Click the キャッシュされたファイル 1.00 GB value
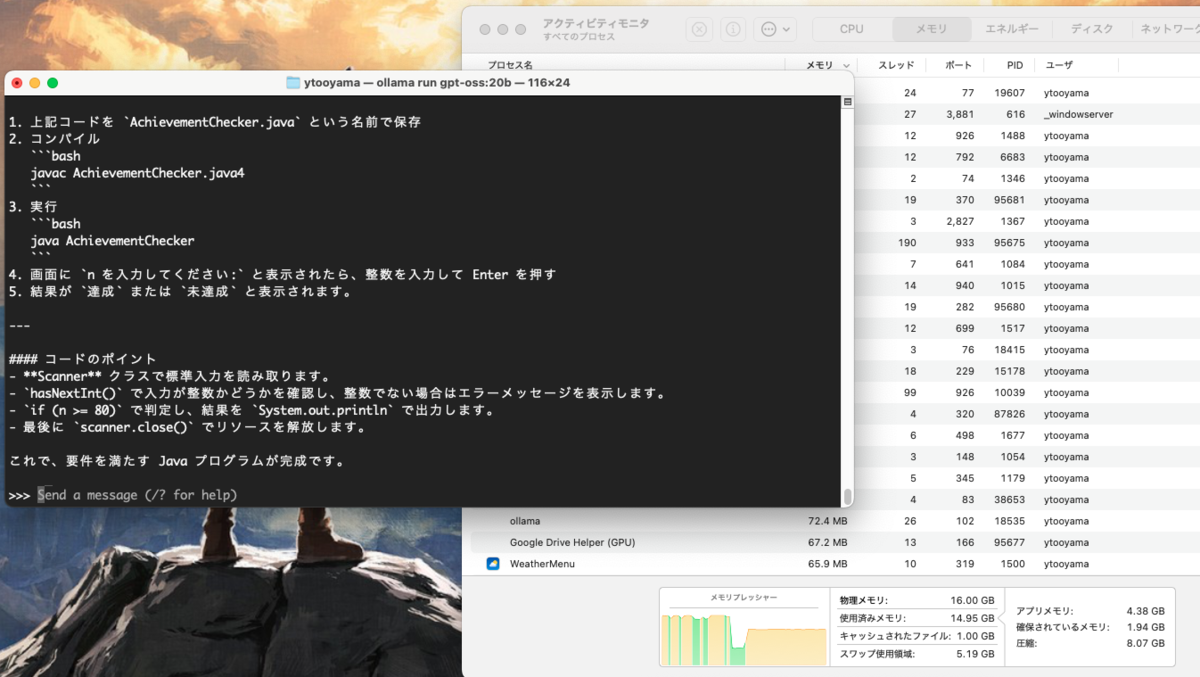Viewport: 1200px width, 677px height. (975, 636)
